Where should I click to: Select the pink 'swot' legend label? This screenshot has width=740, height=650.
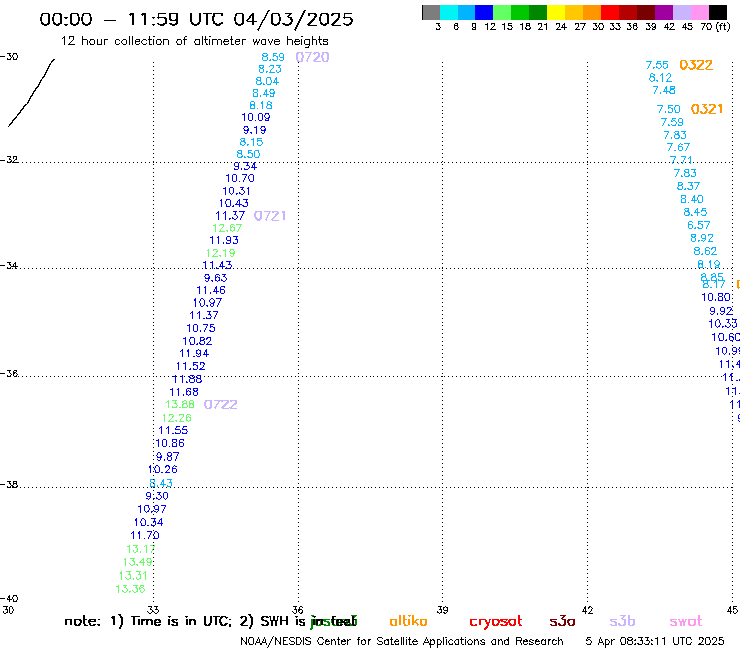[x=686, y=622]
